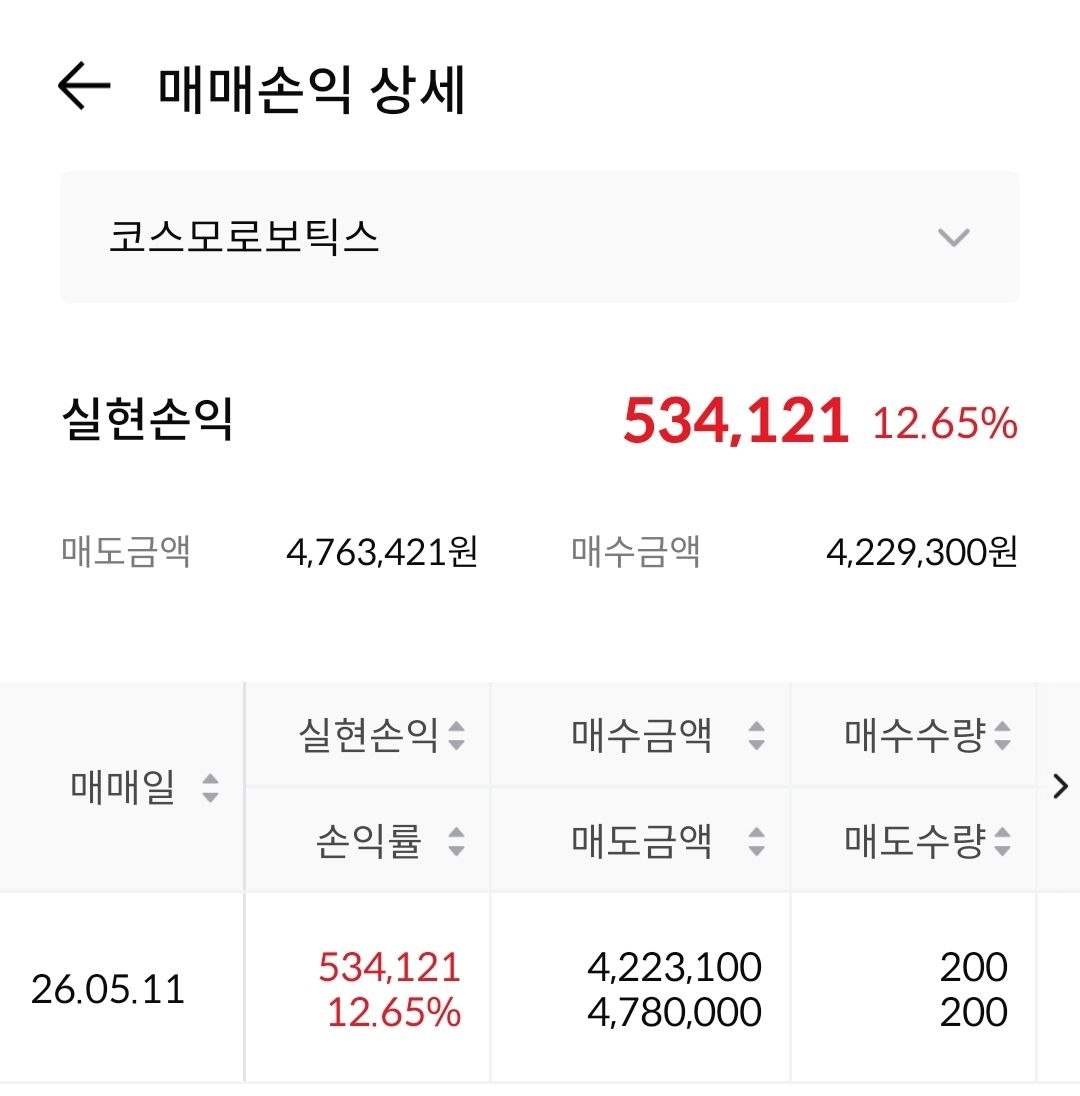Sort by 매매일 using its sort arrows
Viewport: 1080px width, 1096px height.
point(210,788)
